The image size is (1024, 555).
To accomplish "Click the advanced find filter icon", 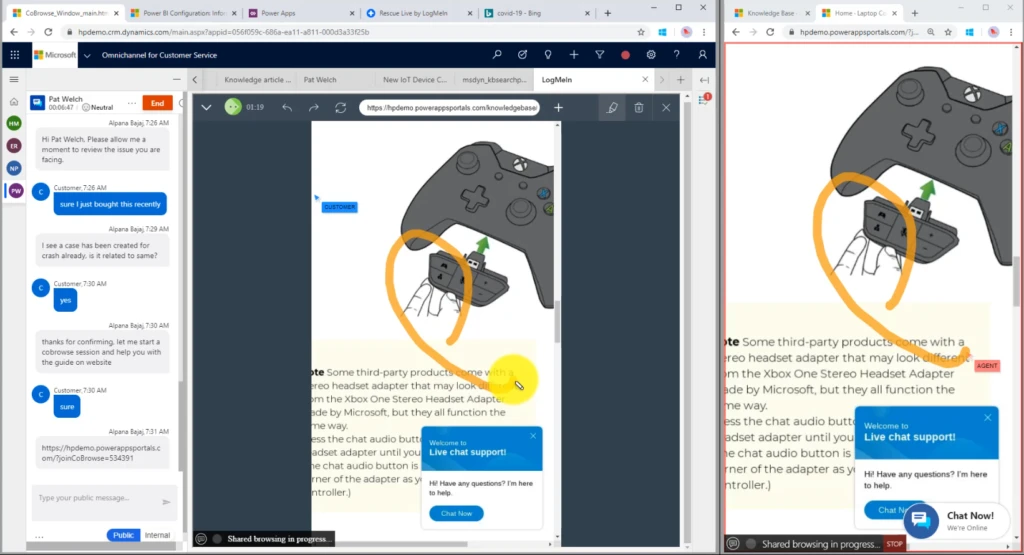I will 600,55.
